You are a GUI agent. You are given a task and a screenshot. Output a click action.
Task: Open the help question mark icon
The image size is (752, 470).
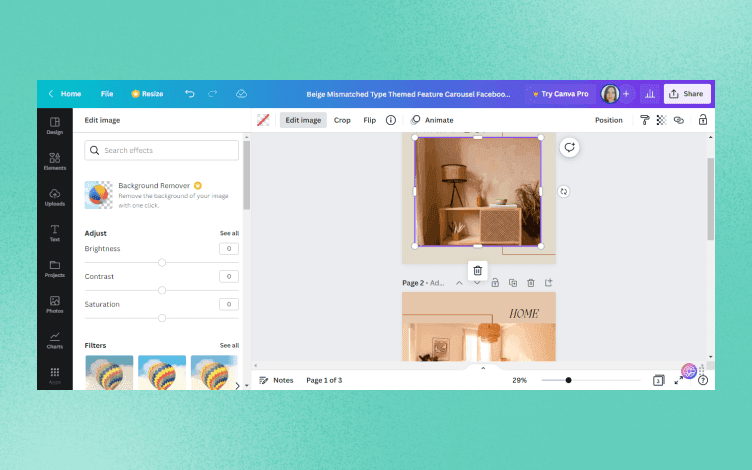(703, 380)
